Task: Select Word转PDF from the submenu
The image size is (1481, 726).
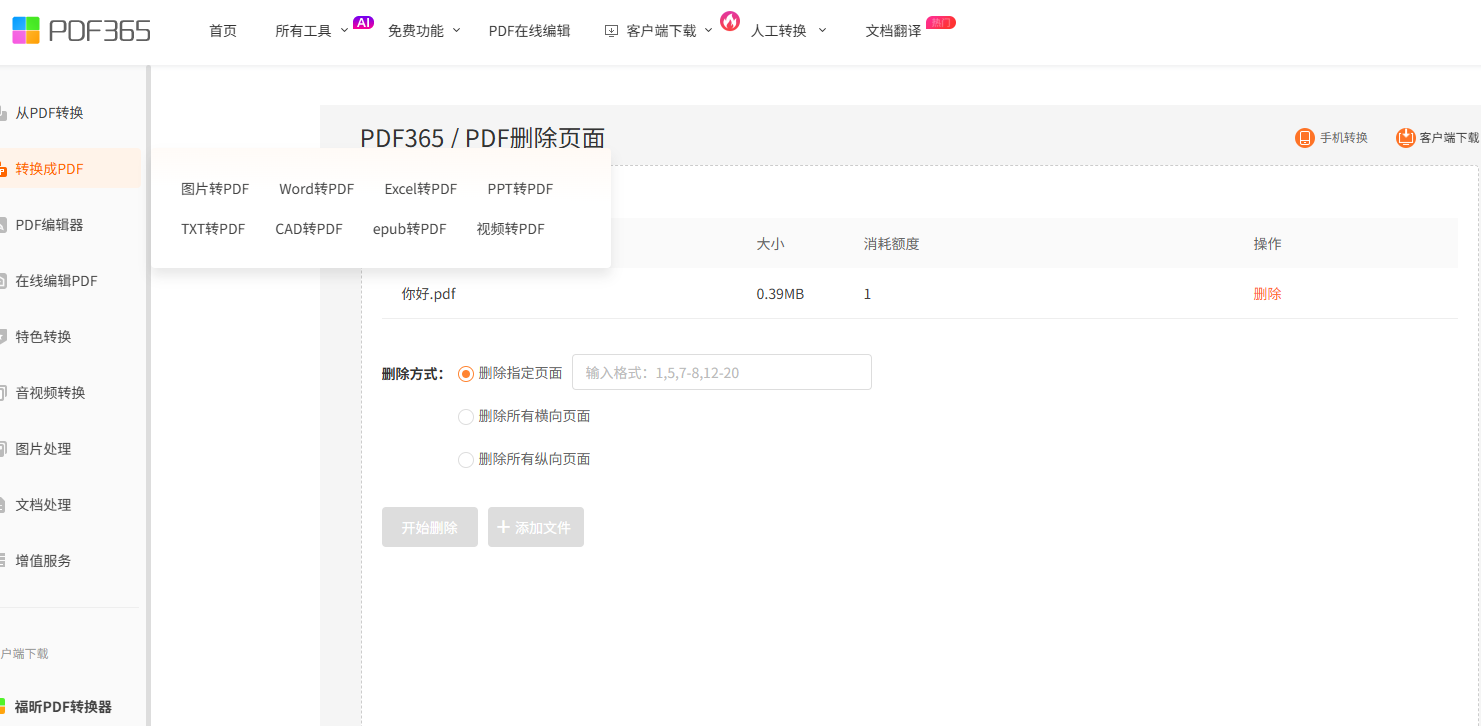Action: 316,189
